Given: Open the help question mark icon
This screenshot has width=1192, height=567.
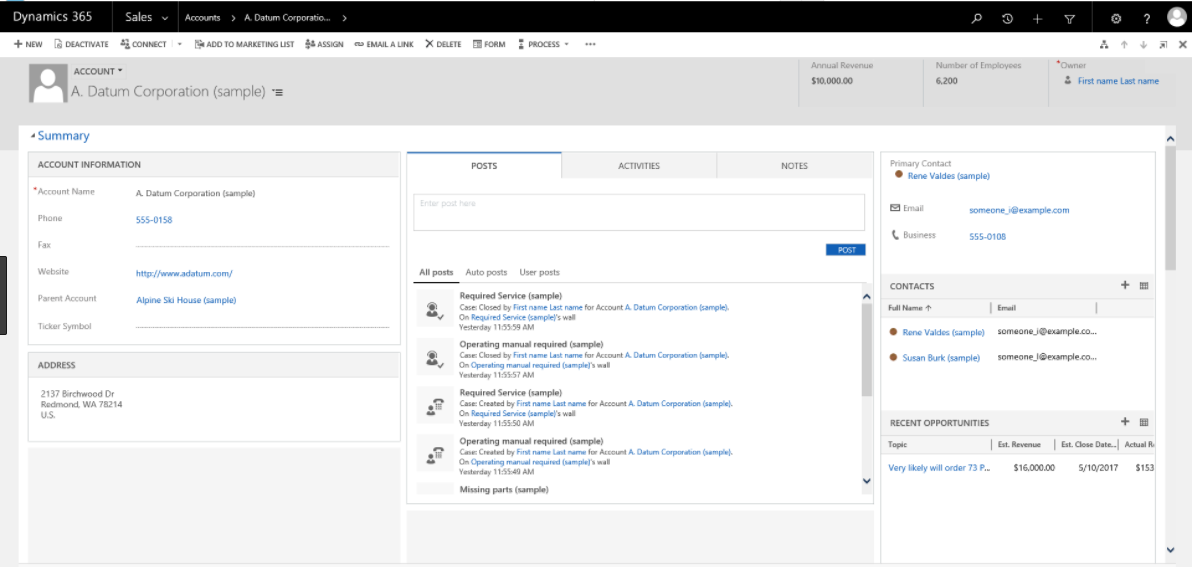Looking at the screenshot, I should point(1147,18).
